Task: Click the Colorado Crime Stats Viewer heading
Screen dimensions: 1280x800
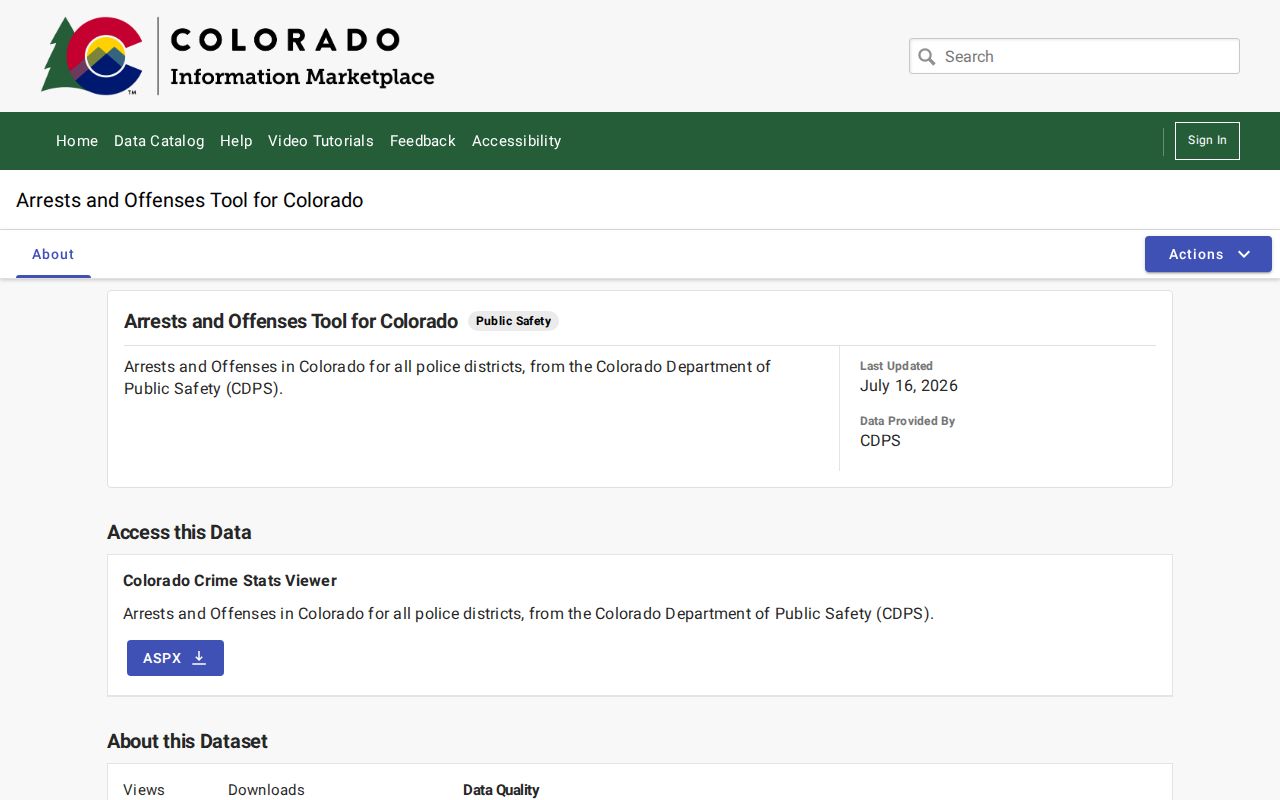Action: coord(230,580)
